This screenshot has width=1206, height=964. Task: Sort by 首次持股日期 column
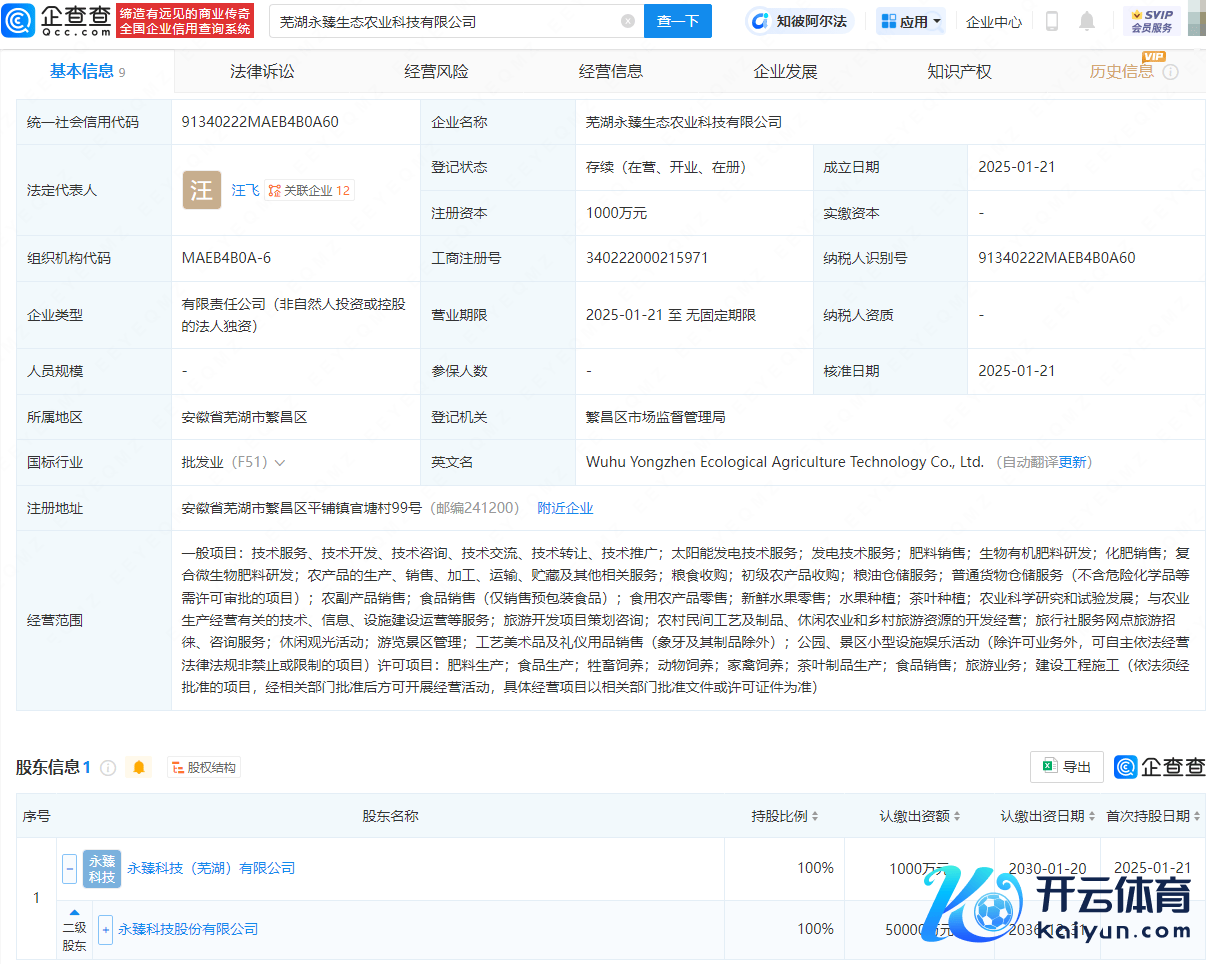(x=1196, y=816)
